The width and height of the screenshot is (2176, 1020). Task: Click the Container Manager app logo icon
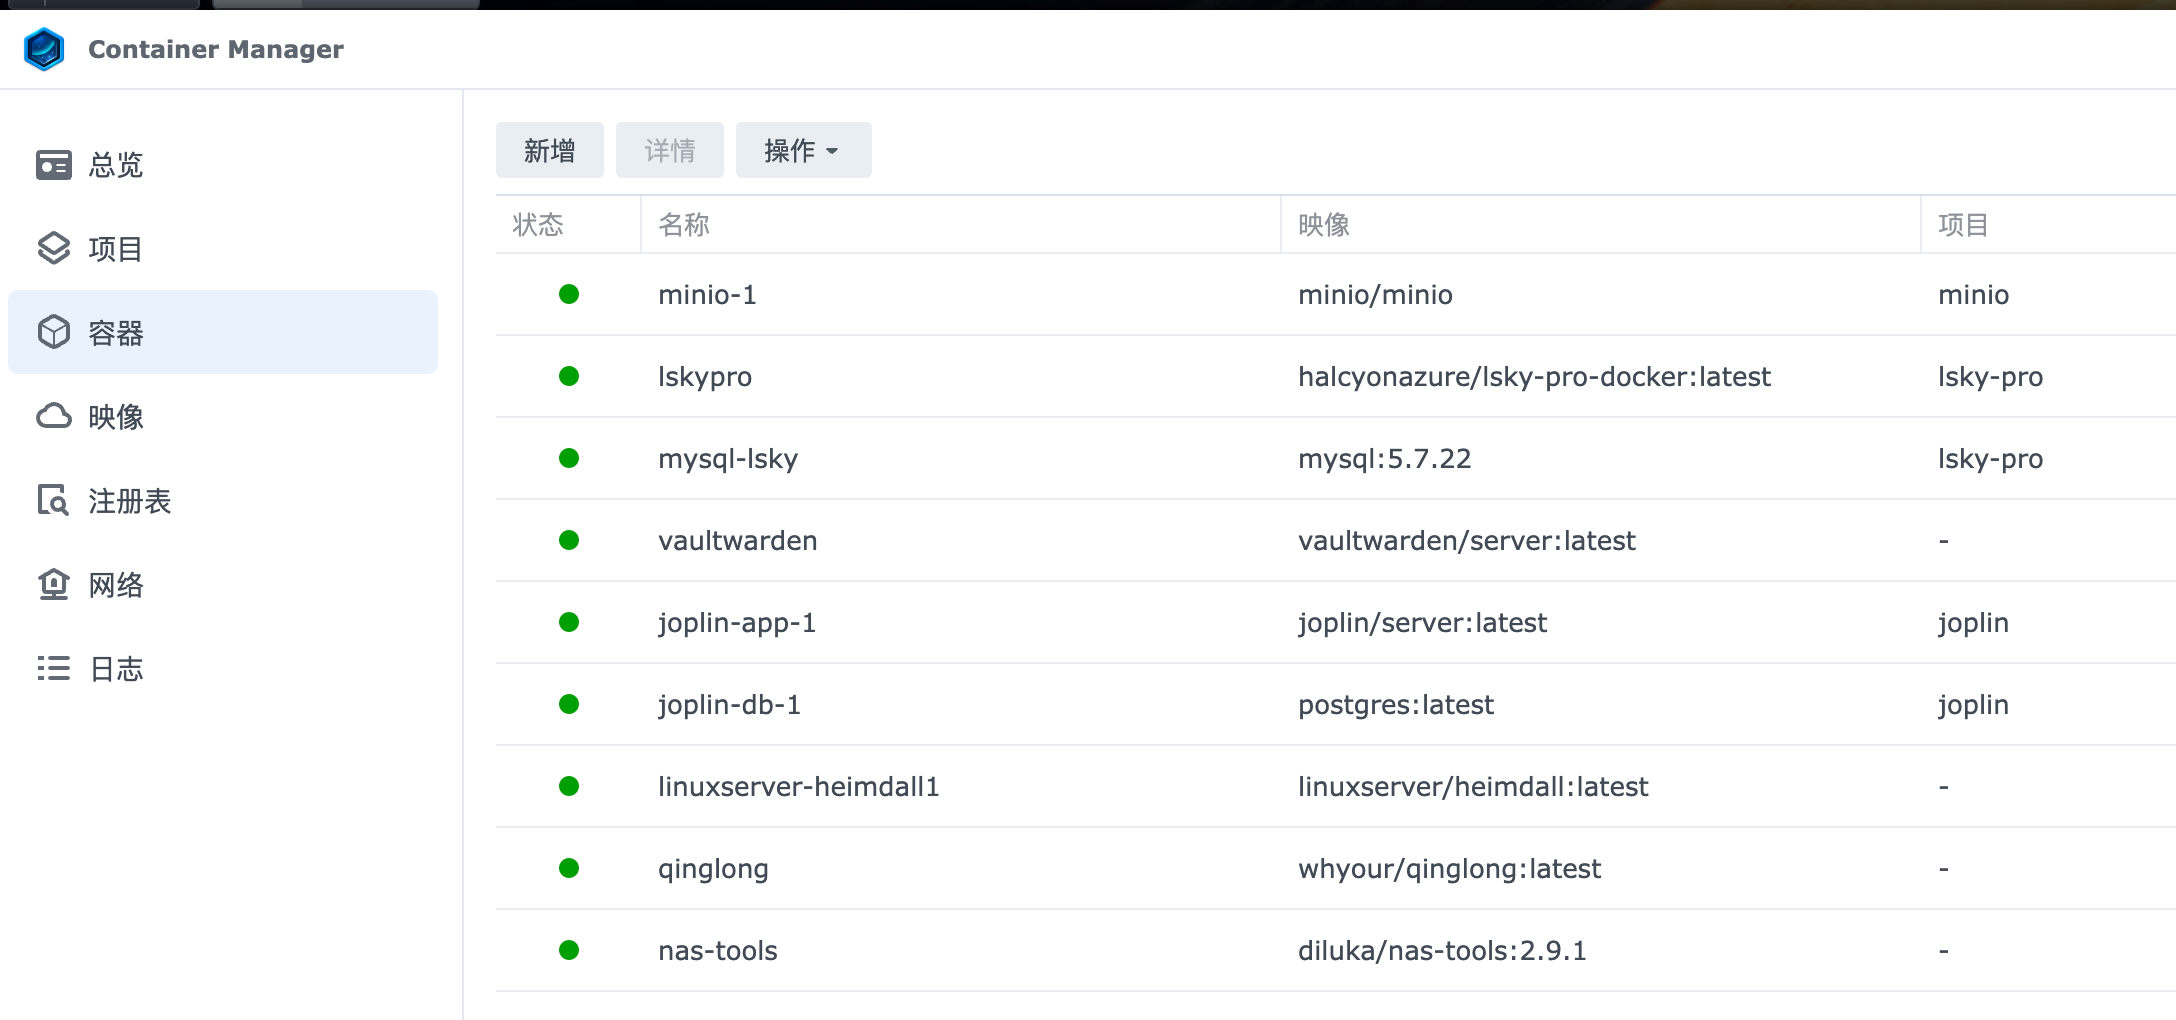click(x=44, y=49)
